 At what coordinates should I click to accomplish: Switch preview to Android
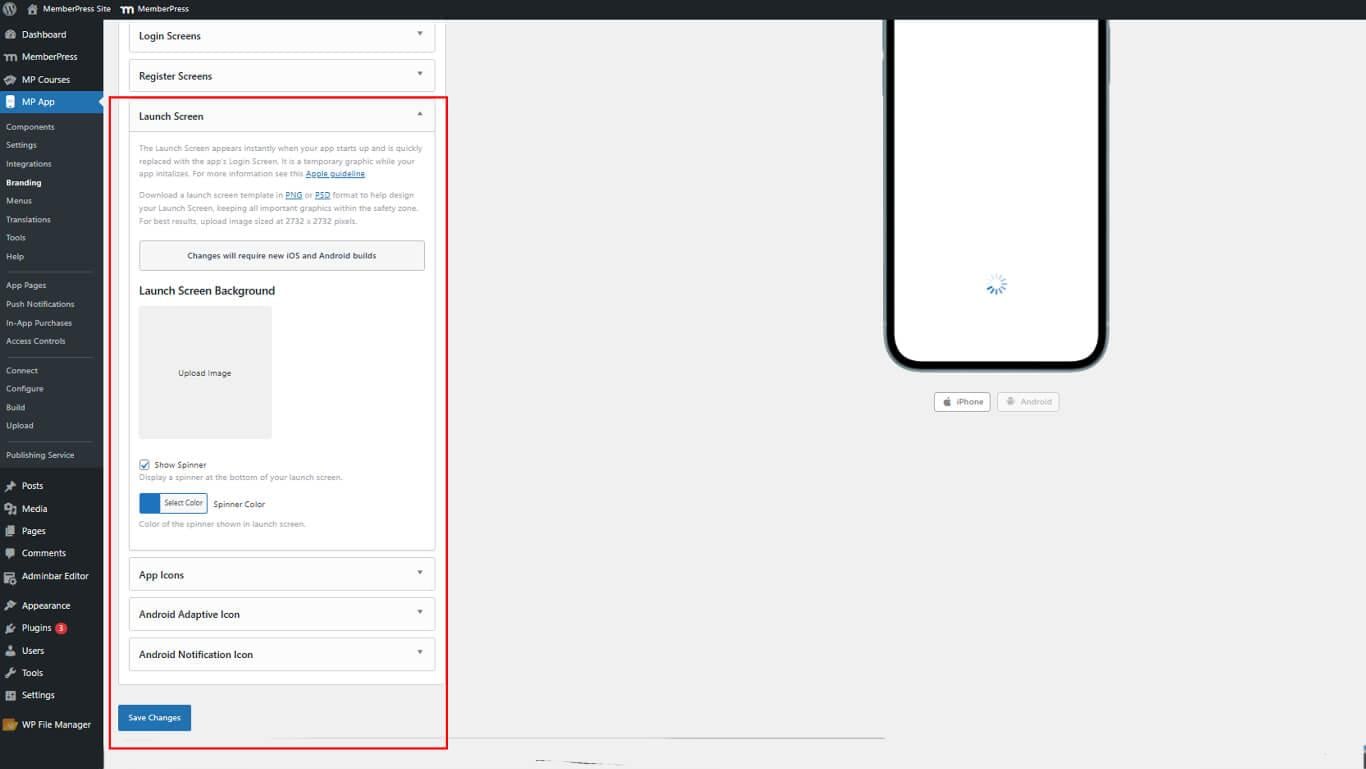click(1028, 402)
